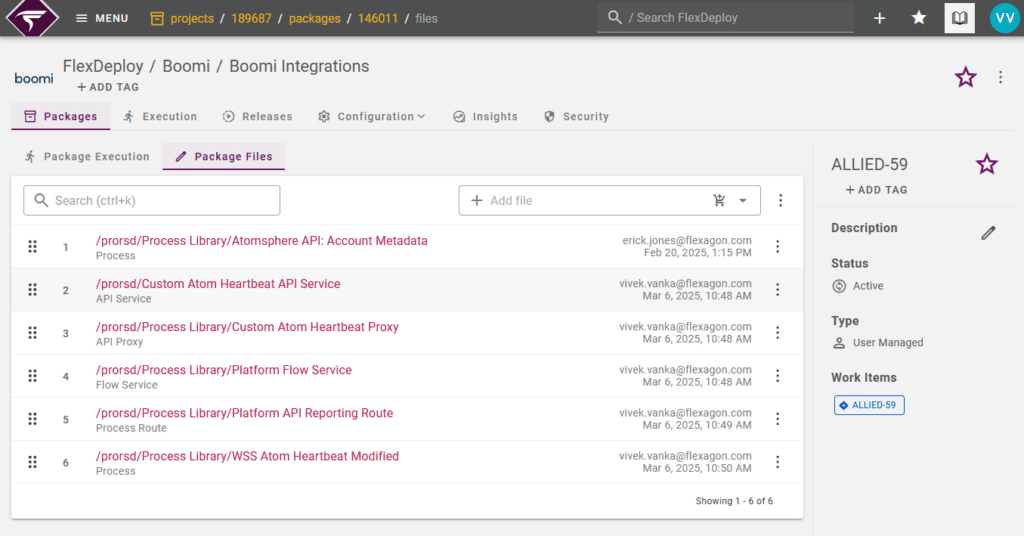Open the three-dot menu for WSS Atom Heartbeat Modified
Screen dimensions: 1024x536
coord(777,462)
